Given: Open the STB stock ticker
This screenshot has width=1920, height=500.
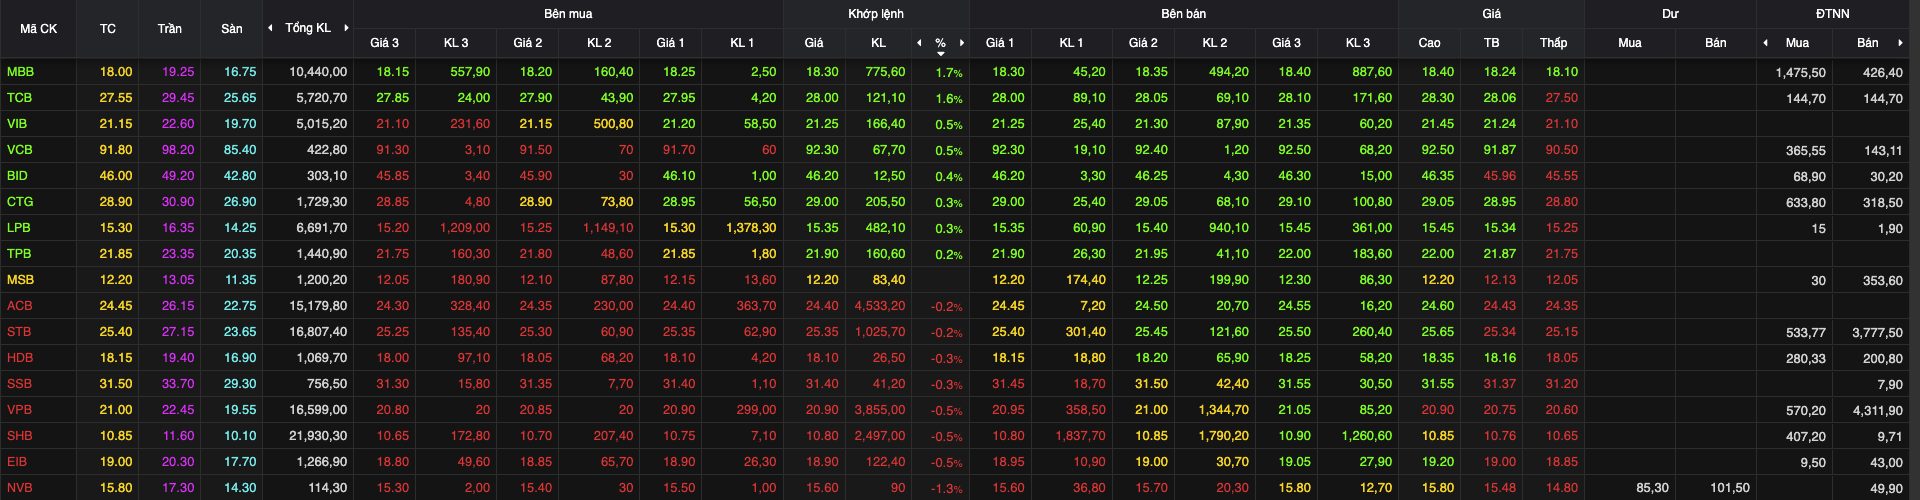Looking at the screenshot, I should 19,332.
